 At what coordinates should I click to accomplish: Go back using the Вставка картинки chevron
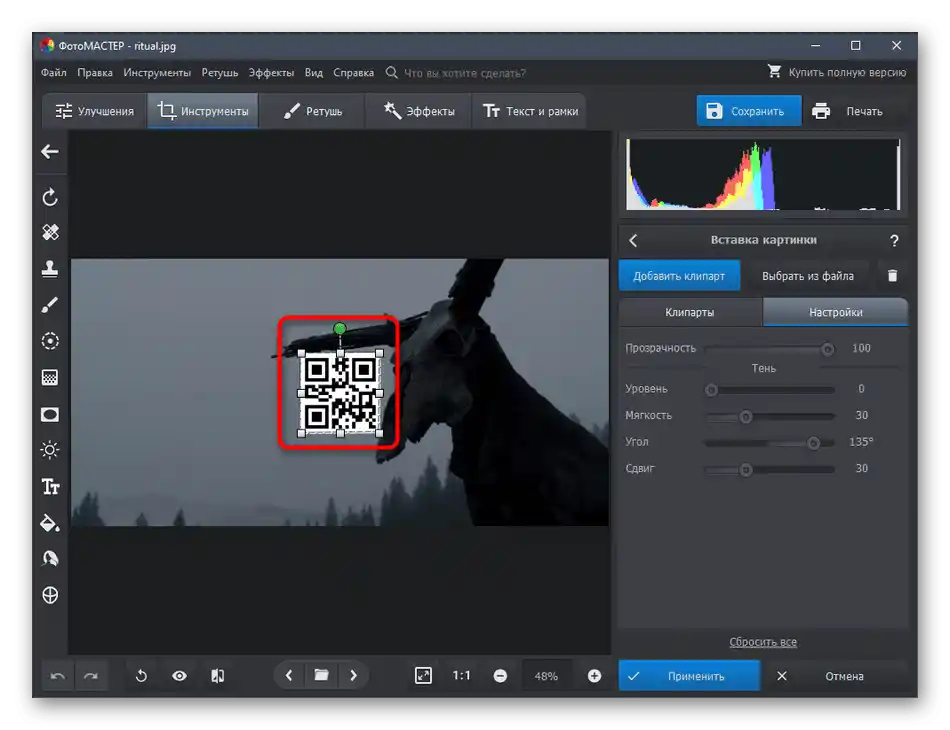coord(633,240)
